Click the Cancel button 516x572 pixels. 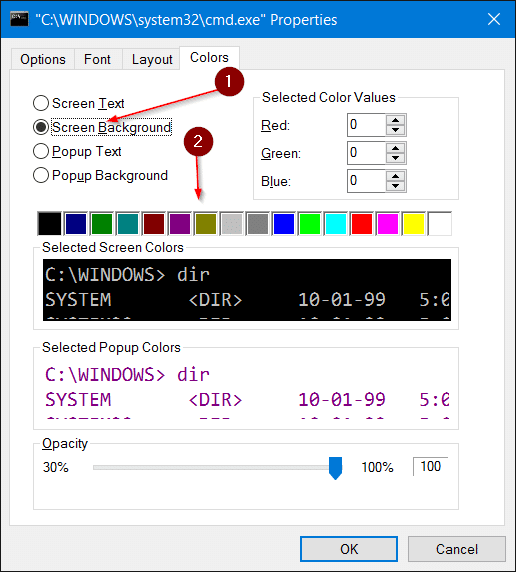pos(457,549)
